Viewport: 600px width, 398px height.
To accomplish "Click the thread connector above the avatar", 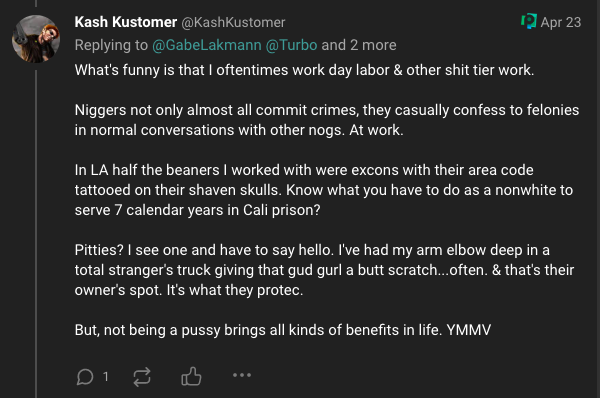I will (36, 3).
